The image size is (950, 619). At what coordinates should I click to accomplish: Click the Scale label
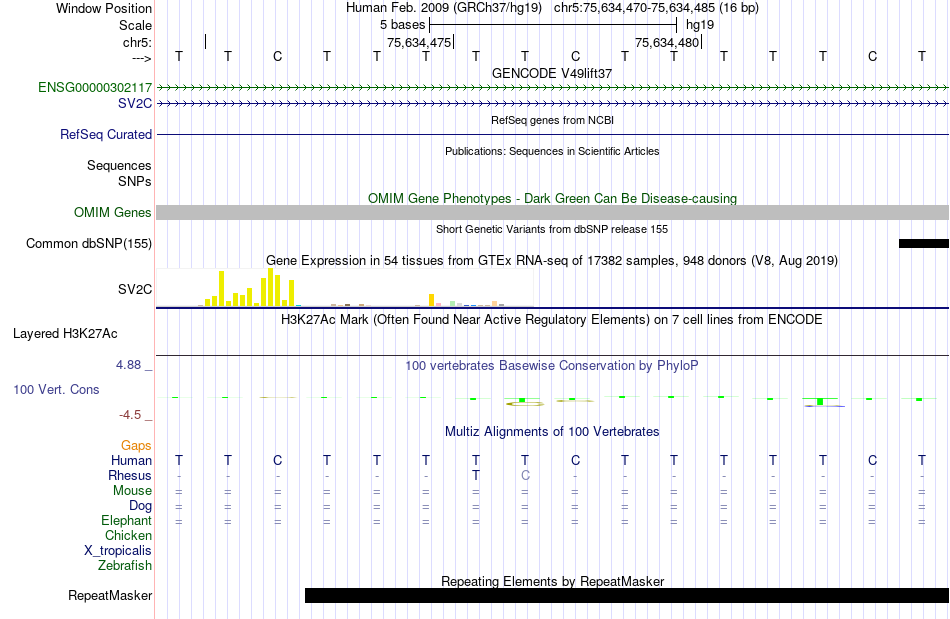pyautogui.click(x=135, y=25)
